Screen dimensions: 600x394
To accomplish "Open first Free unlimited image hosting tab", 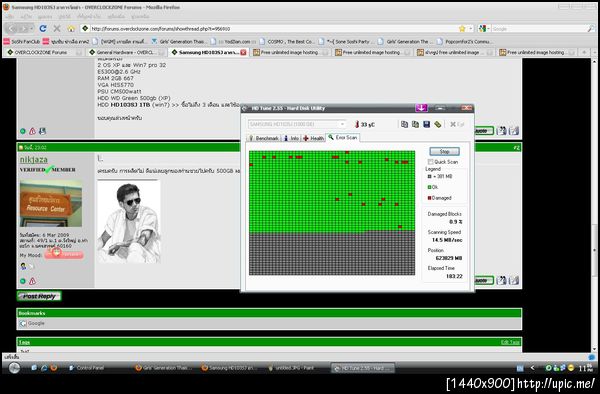I will tap(290, 52).
